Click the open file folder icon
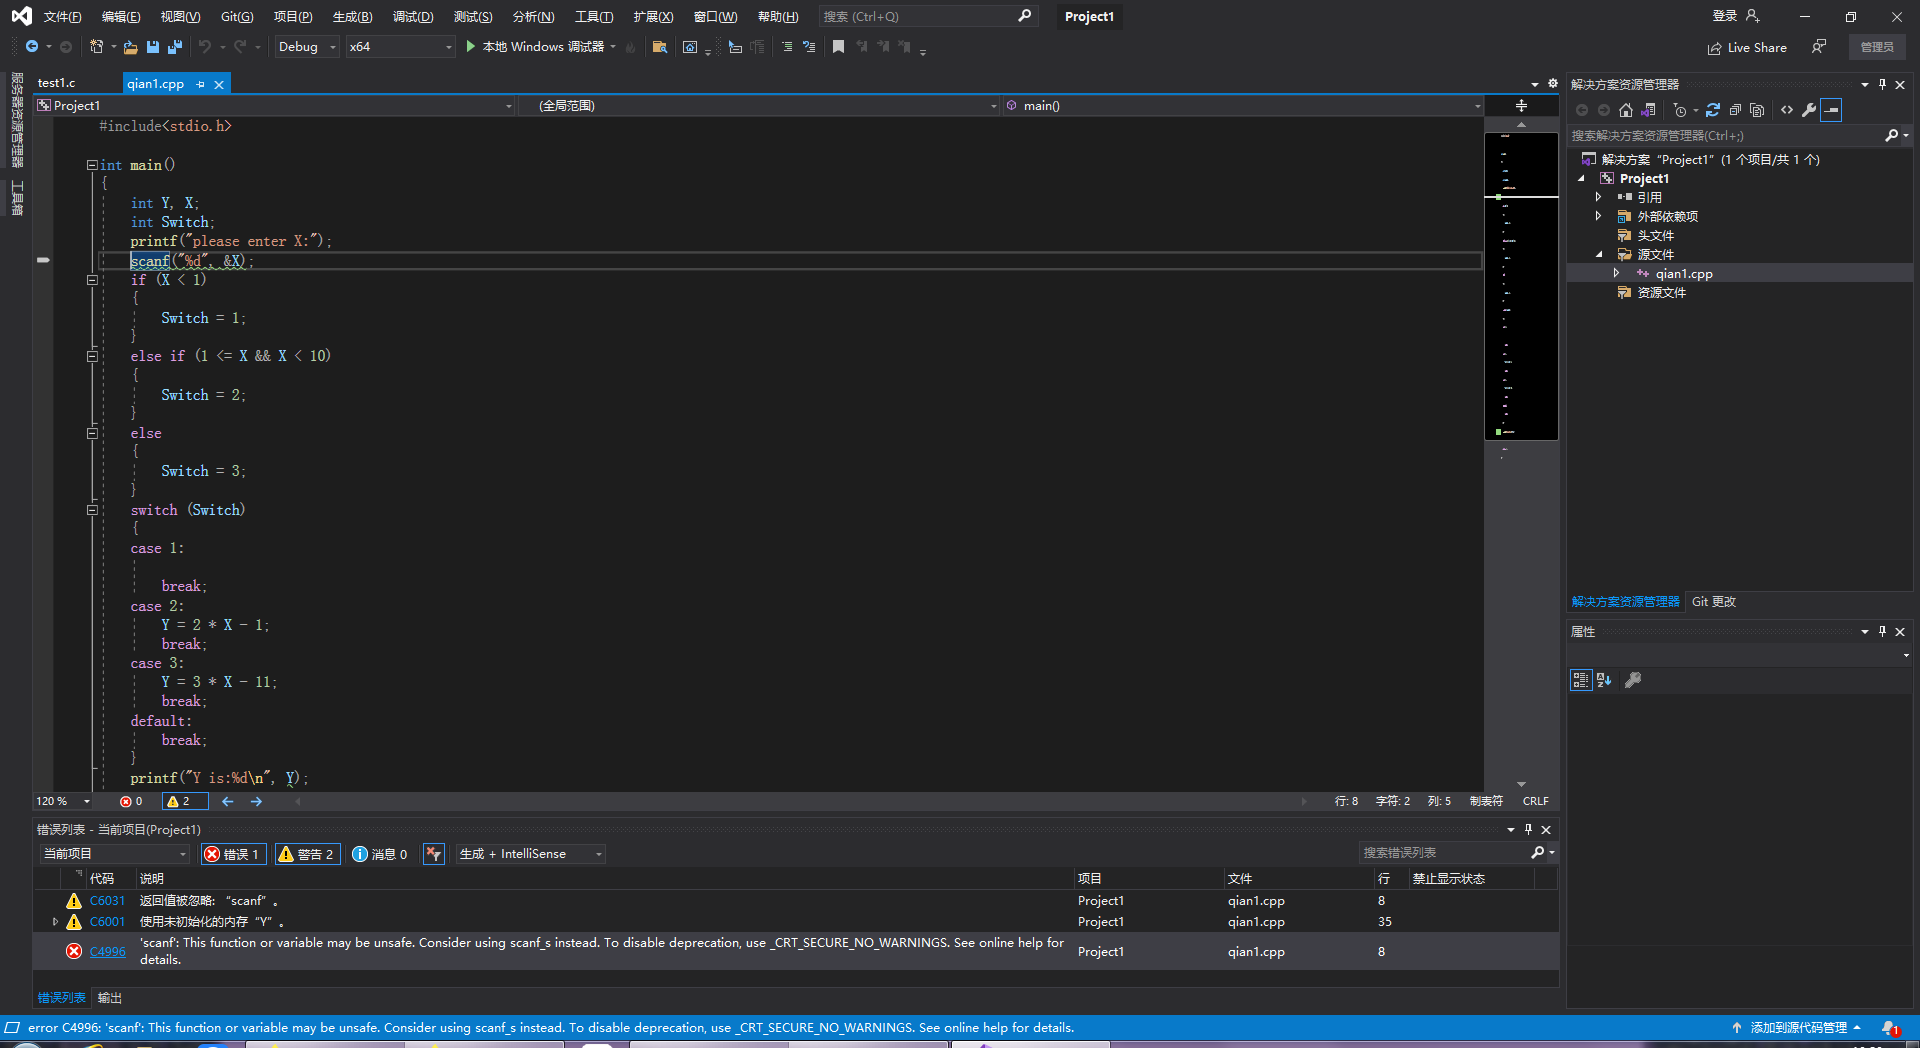1920x1048 pixels. (130, 47)
